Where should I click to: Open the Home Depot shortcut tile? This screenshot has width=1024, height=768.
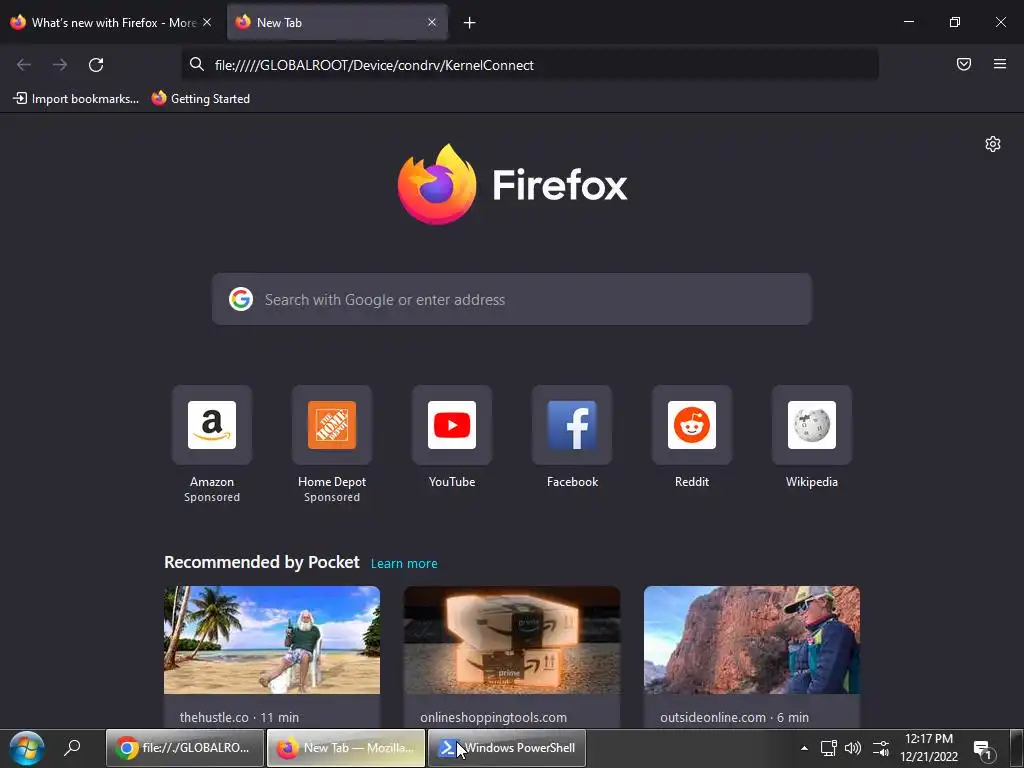point(332,425)
